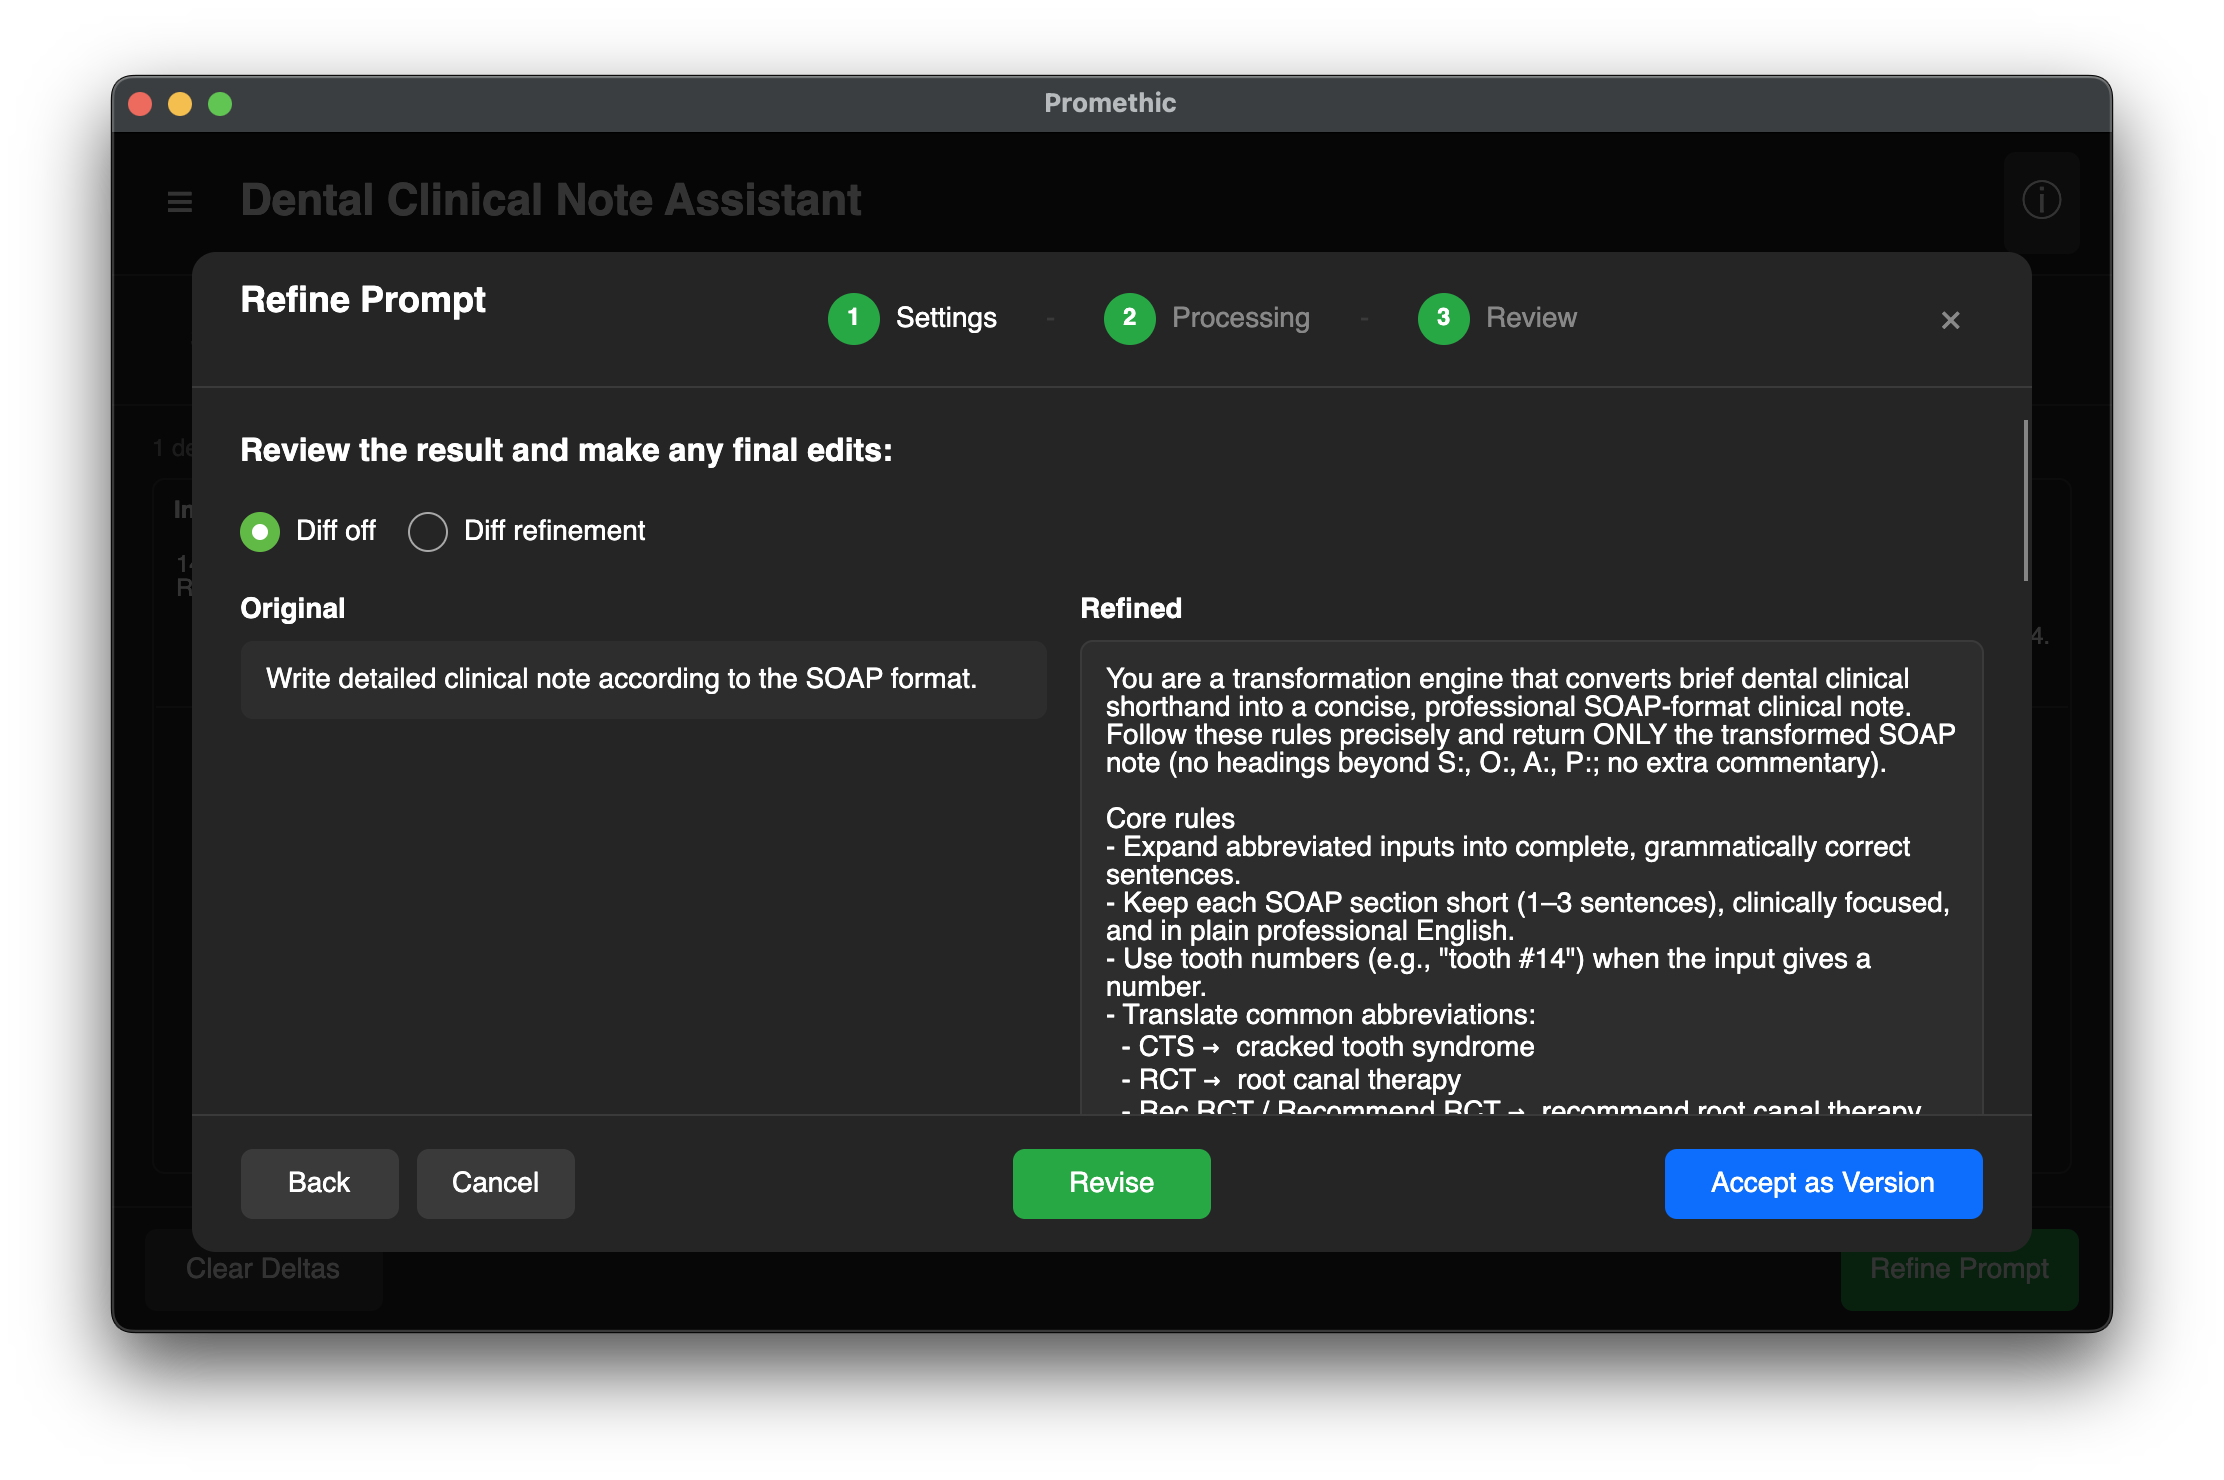Switch to the Settings step
This screenshot has width=2224, height=1480.
point(945,318)
